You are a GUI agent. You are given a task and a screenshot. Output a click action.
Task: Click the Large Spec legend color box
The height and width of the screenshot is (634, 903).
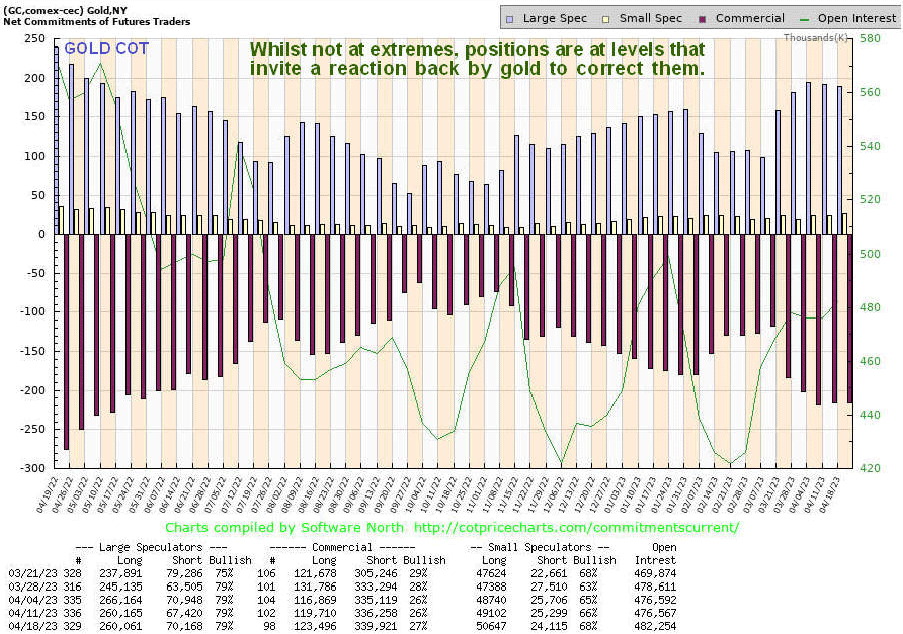coord(511,18)
